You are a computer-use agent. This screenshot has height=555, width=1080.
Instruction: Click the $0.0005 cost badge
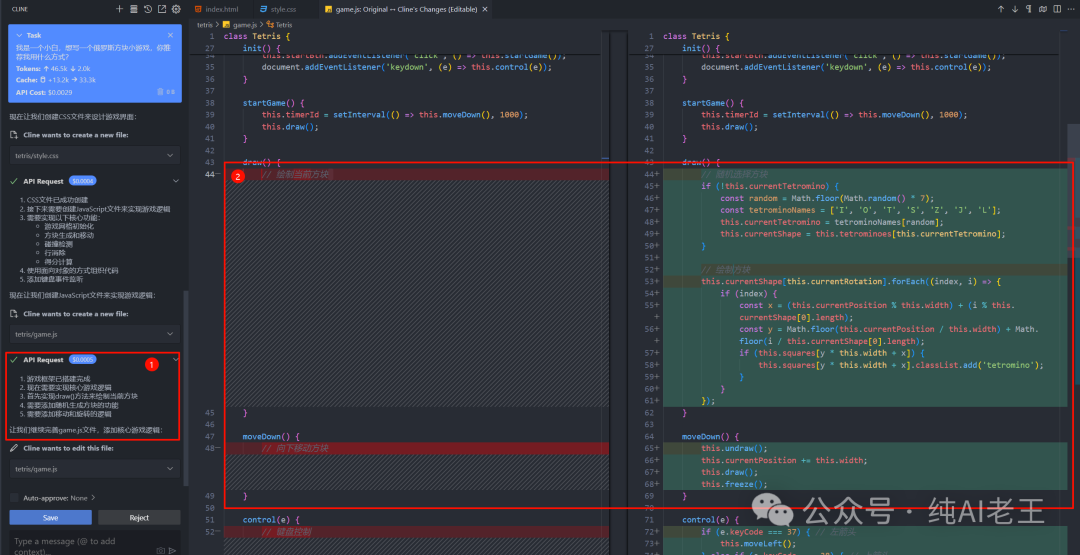click(83, 359)
